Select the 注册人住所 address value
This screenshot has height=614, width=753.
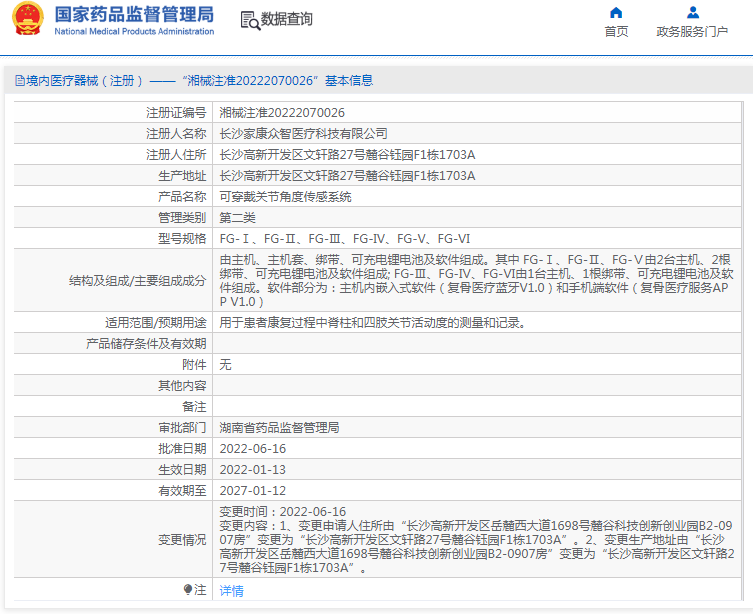click(347, 155)
